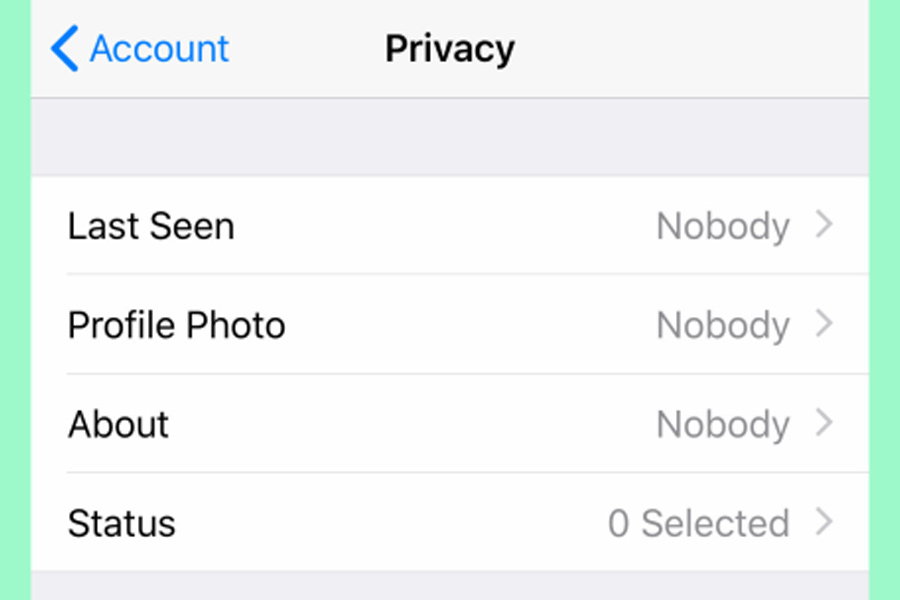Click the Account label text
Screen dimensions: 900x600
158,48
